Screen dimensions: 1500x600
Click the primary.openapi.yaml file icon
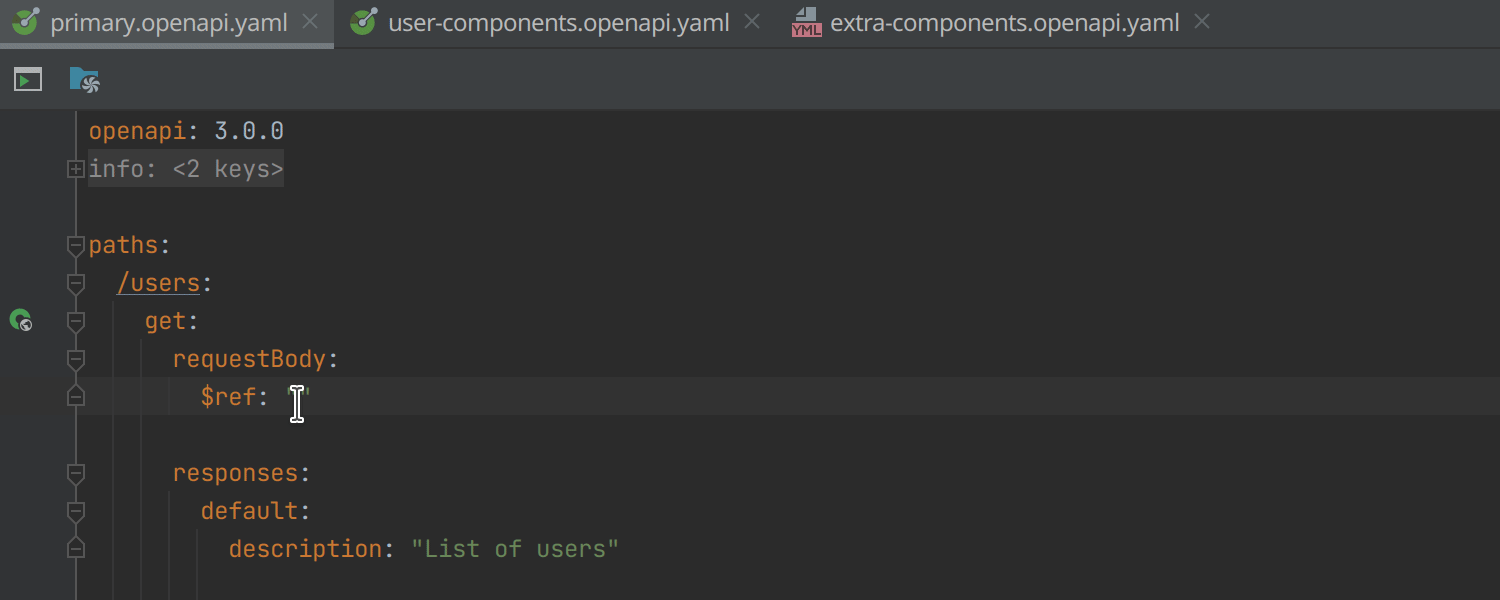25,22
